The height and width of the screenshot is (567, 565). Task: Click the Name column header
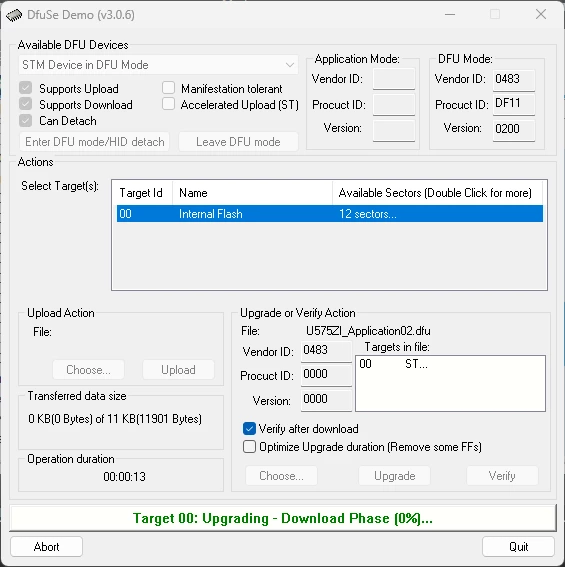252,193
